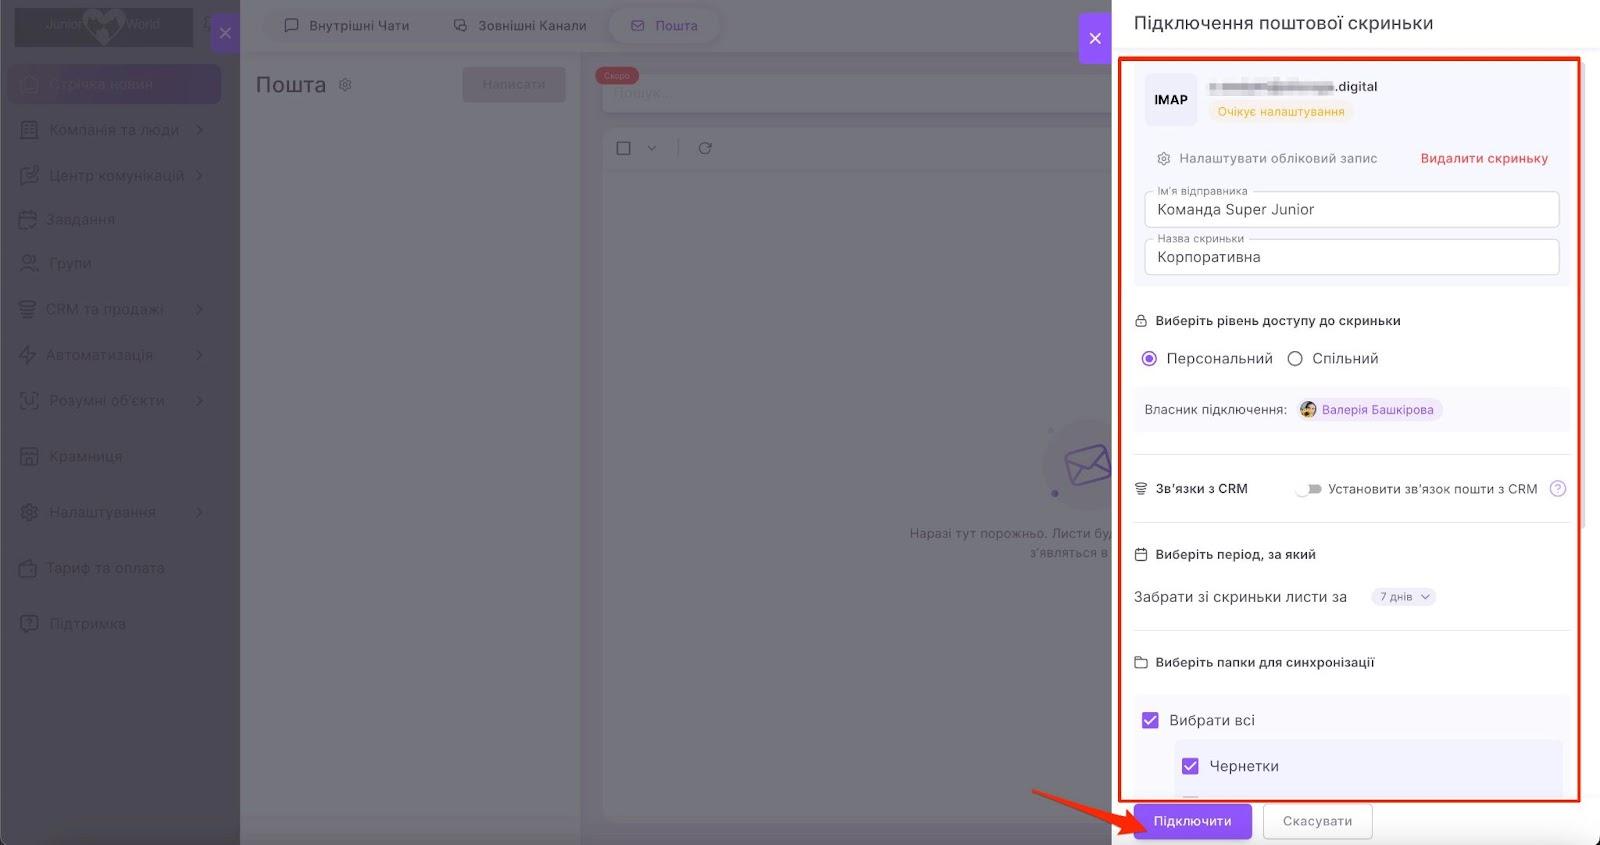Toggle the Вибрати всі checkbox
This screenshot has height=845, width=1600.
1150,720
